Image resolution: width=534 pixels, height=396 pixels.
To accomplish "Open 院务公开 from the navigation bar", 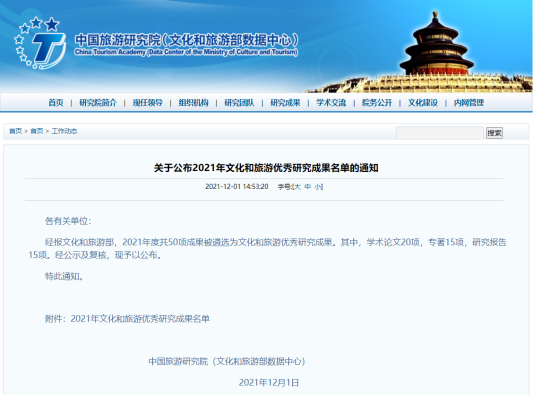I will [377, 102].
